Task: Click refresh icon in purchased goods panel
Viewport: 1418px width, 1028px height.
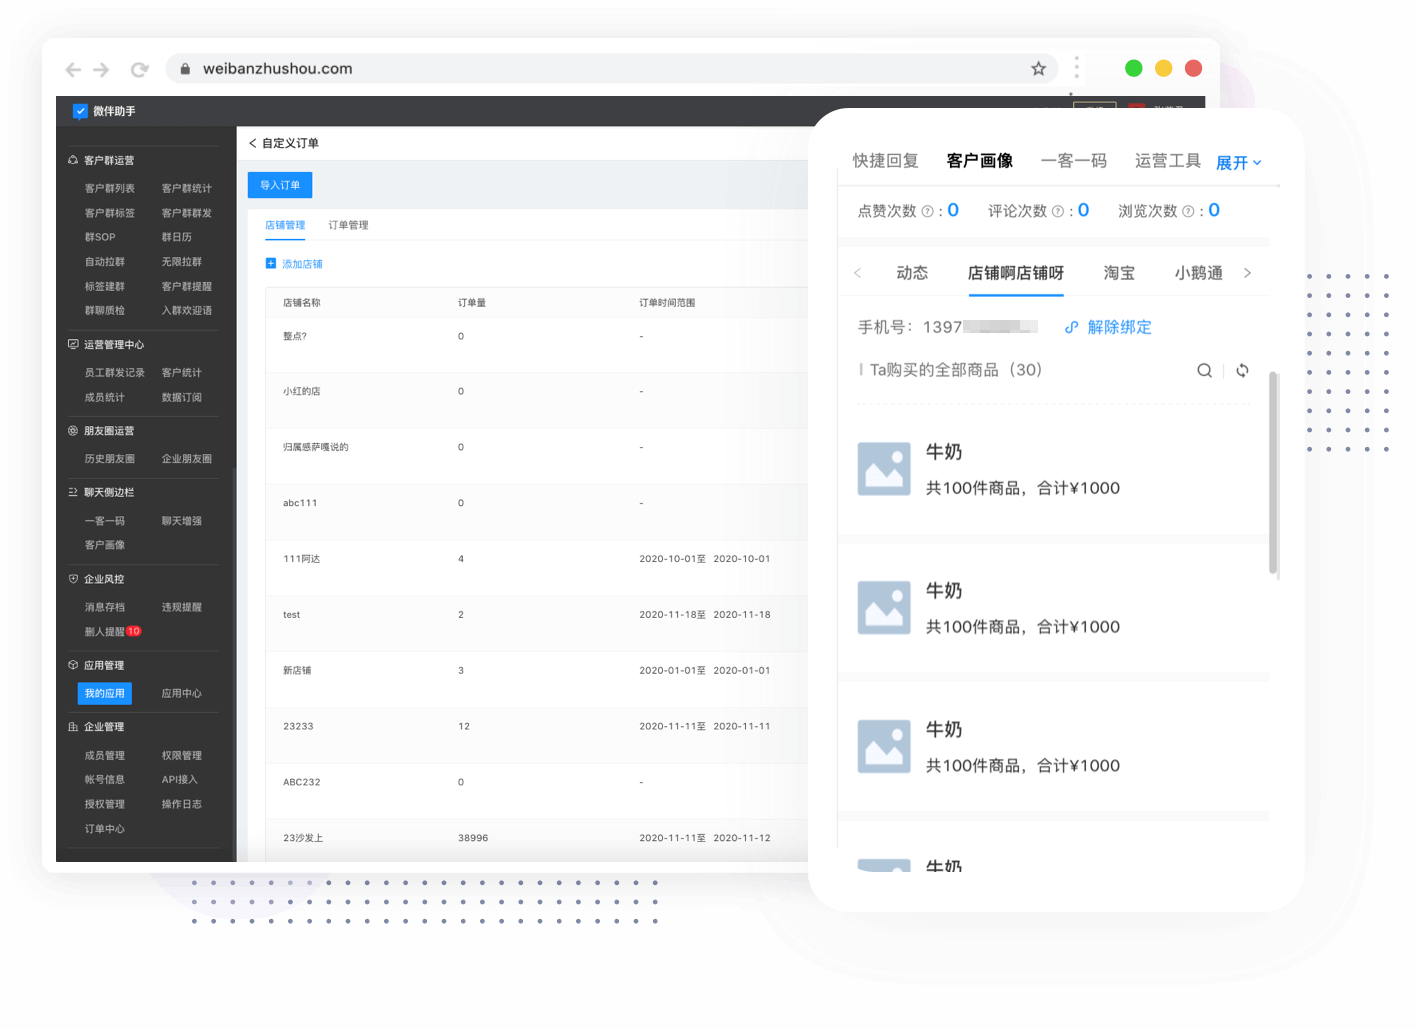Action: point(1242,370)
